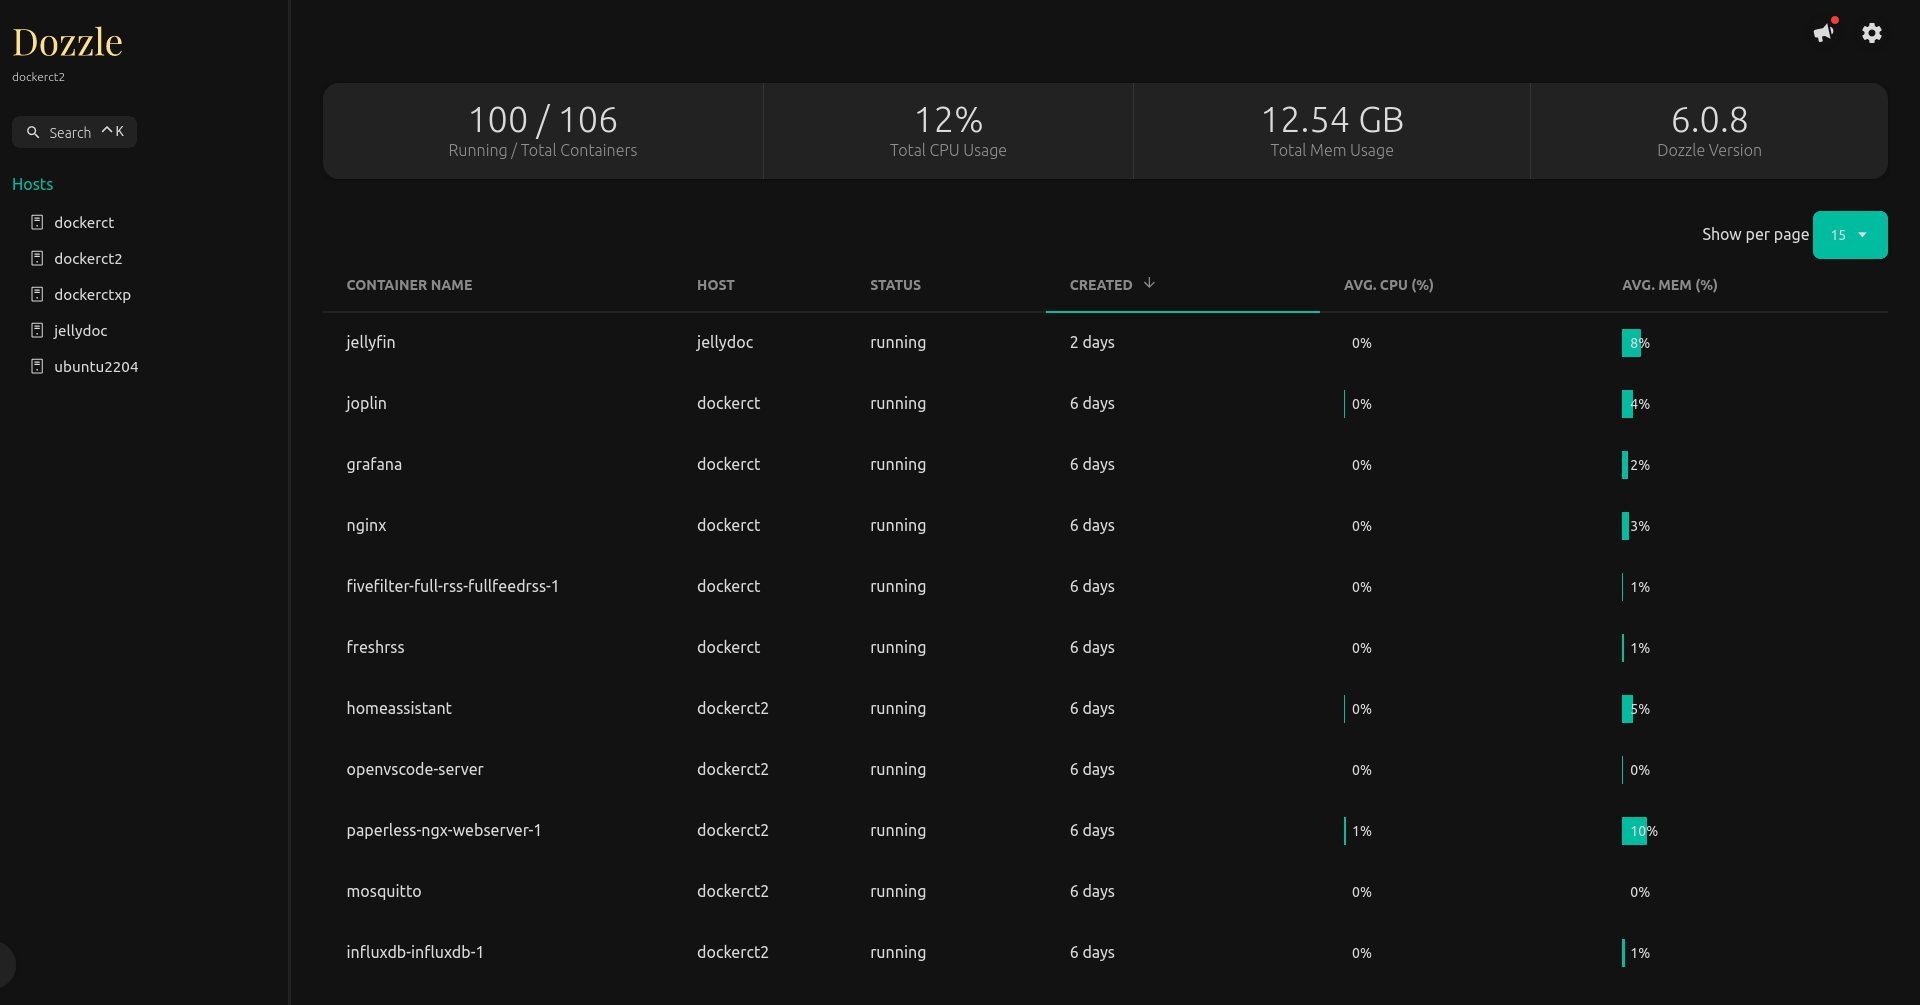Image resolution: width=1920 pixels, height=1005 pixels.
Task: Sort table by Container Name header
Action: (x=409, y=285)
